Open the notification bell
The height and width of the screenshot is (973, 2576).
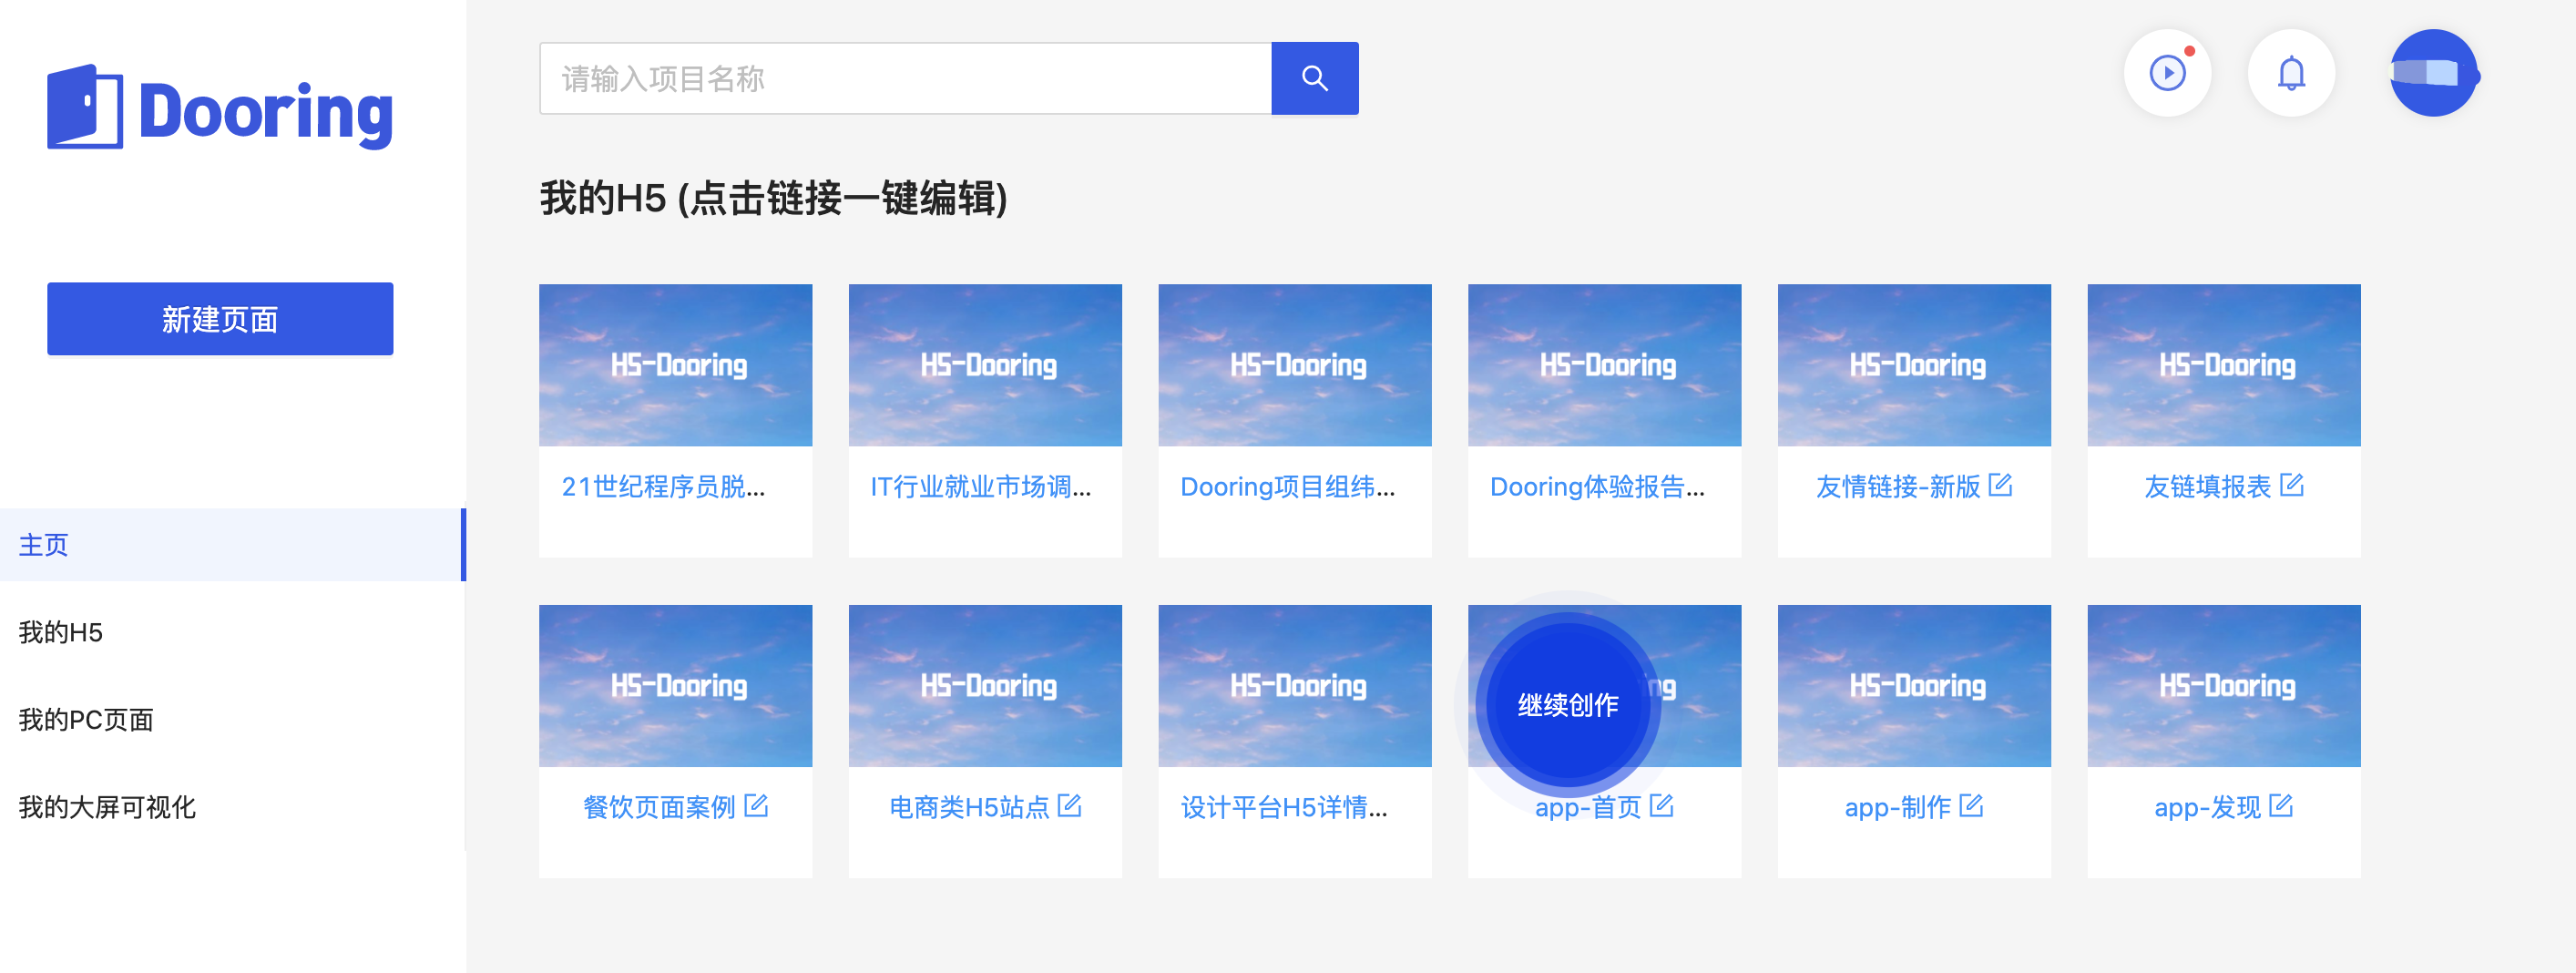pos(2291,73)
